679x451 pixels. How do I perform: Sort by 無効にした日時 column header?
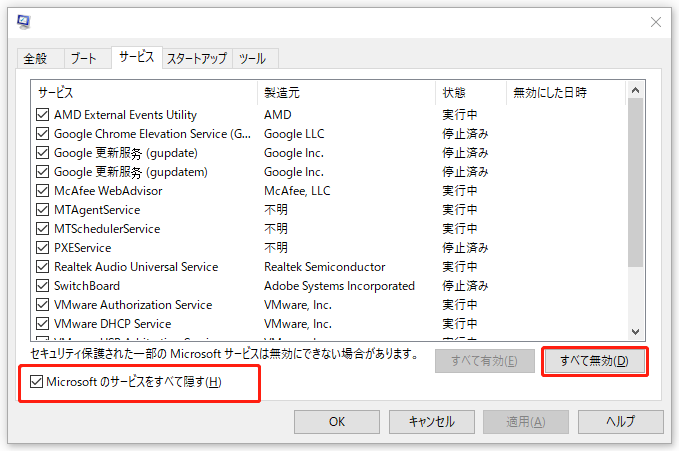(566, 93)
